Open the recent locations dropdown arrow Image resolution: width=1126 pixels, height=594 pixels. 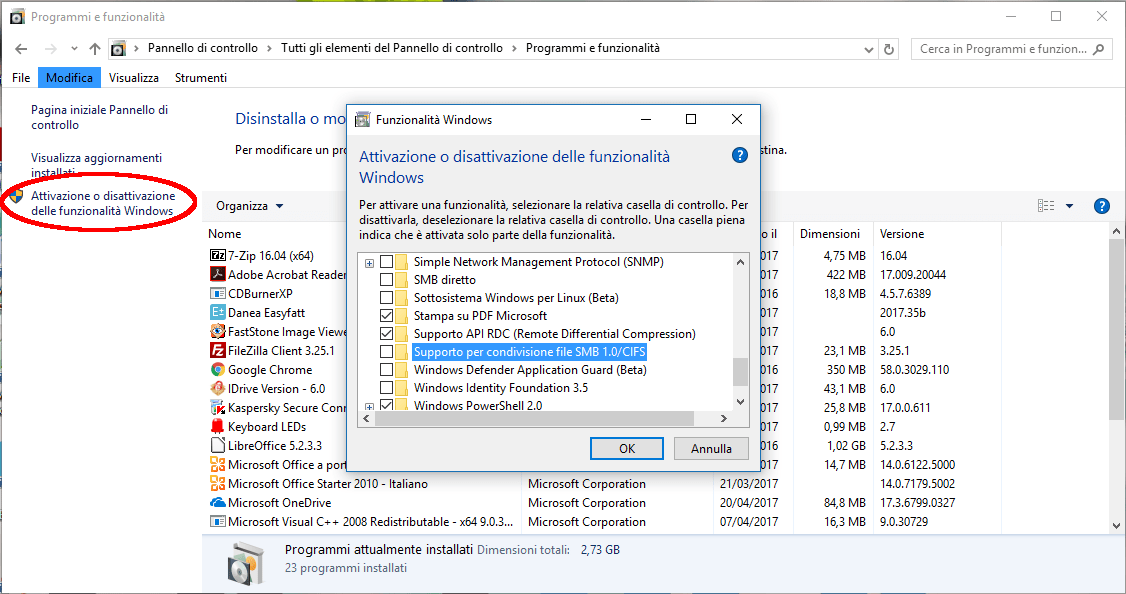(x=74, y=49)
